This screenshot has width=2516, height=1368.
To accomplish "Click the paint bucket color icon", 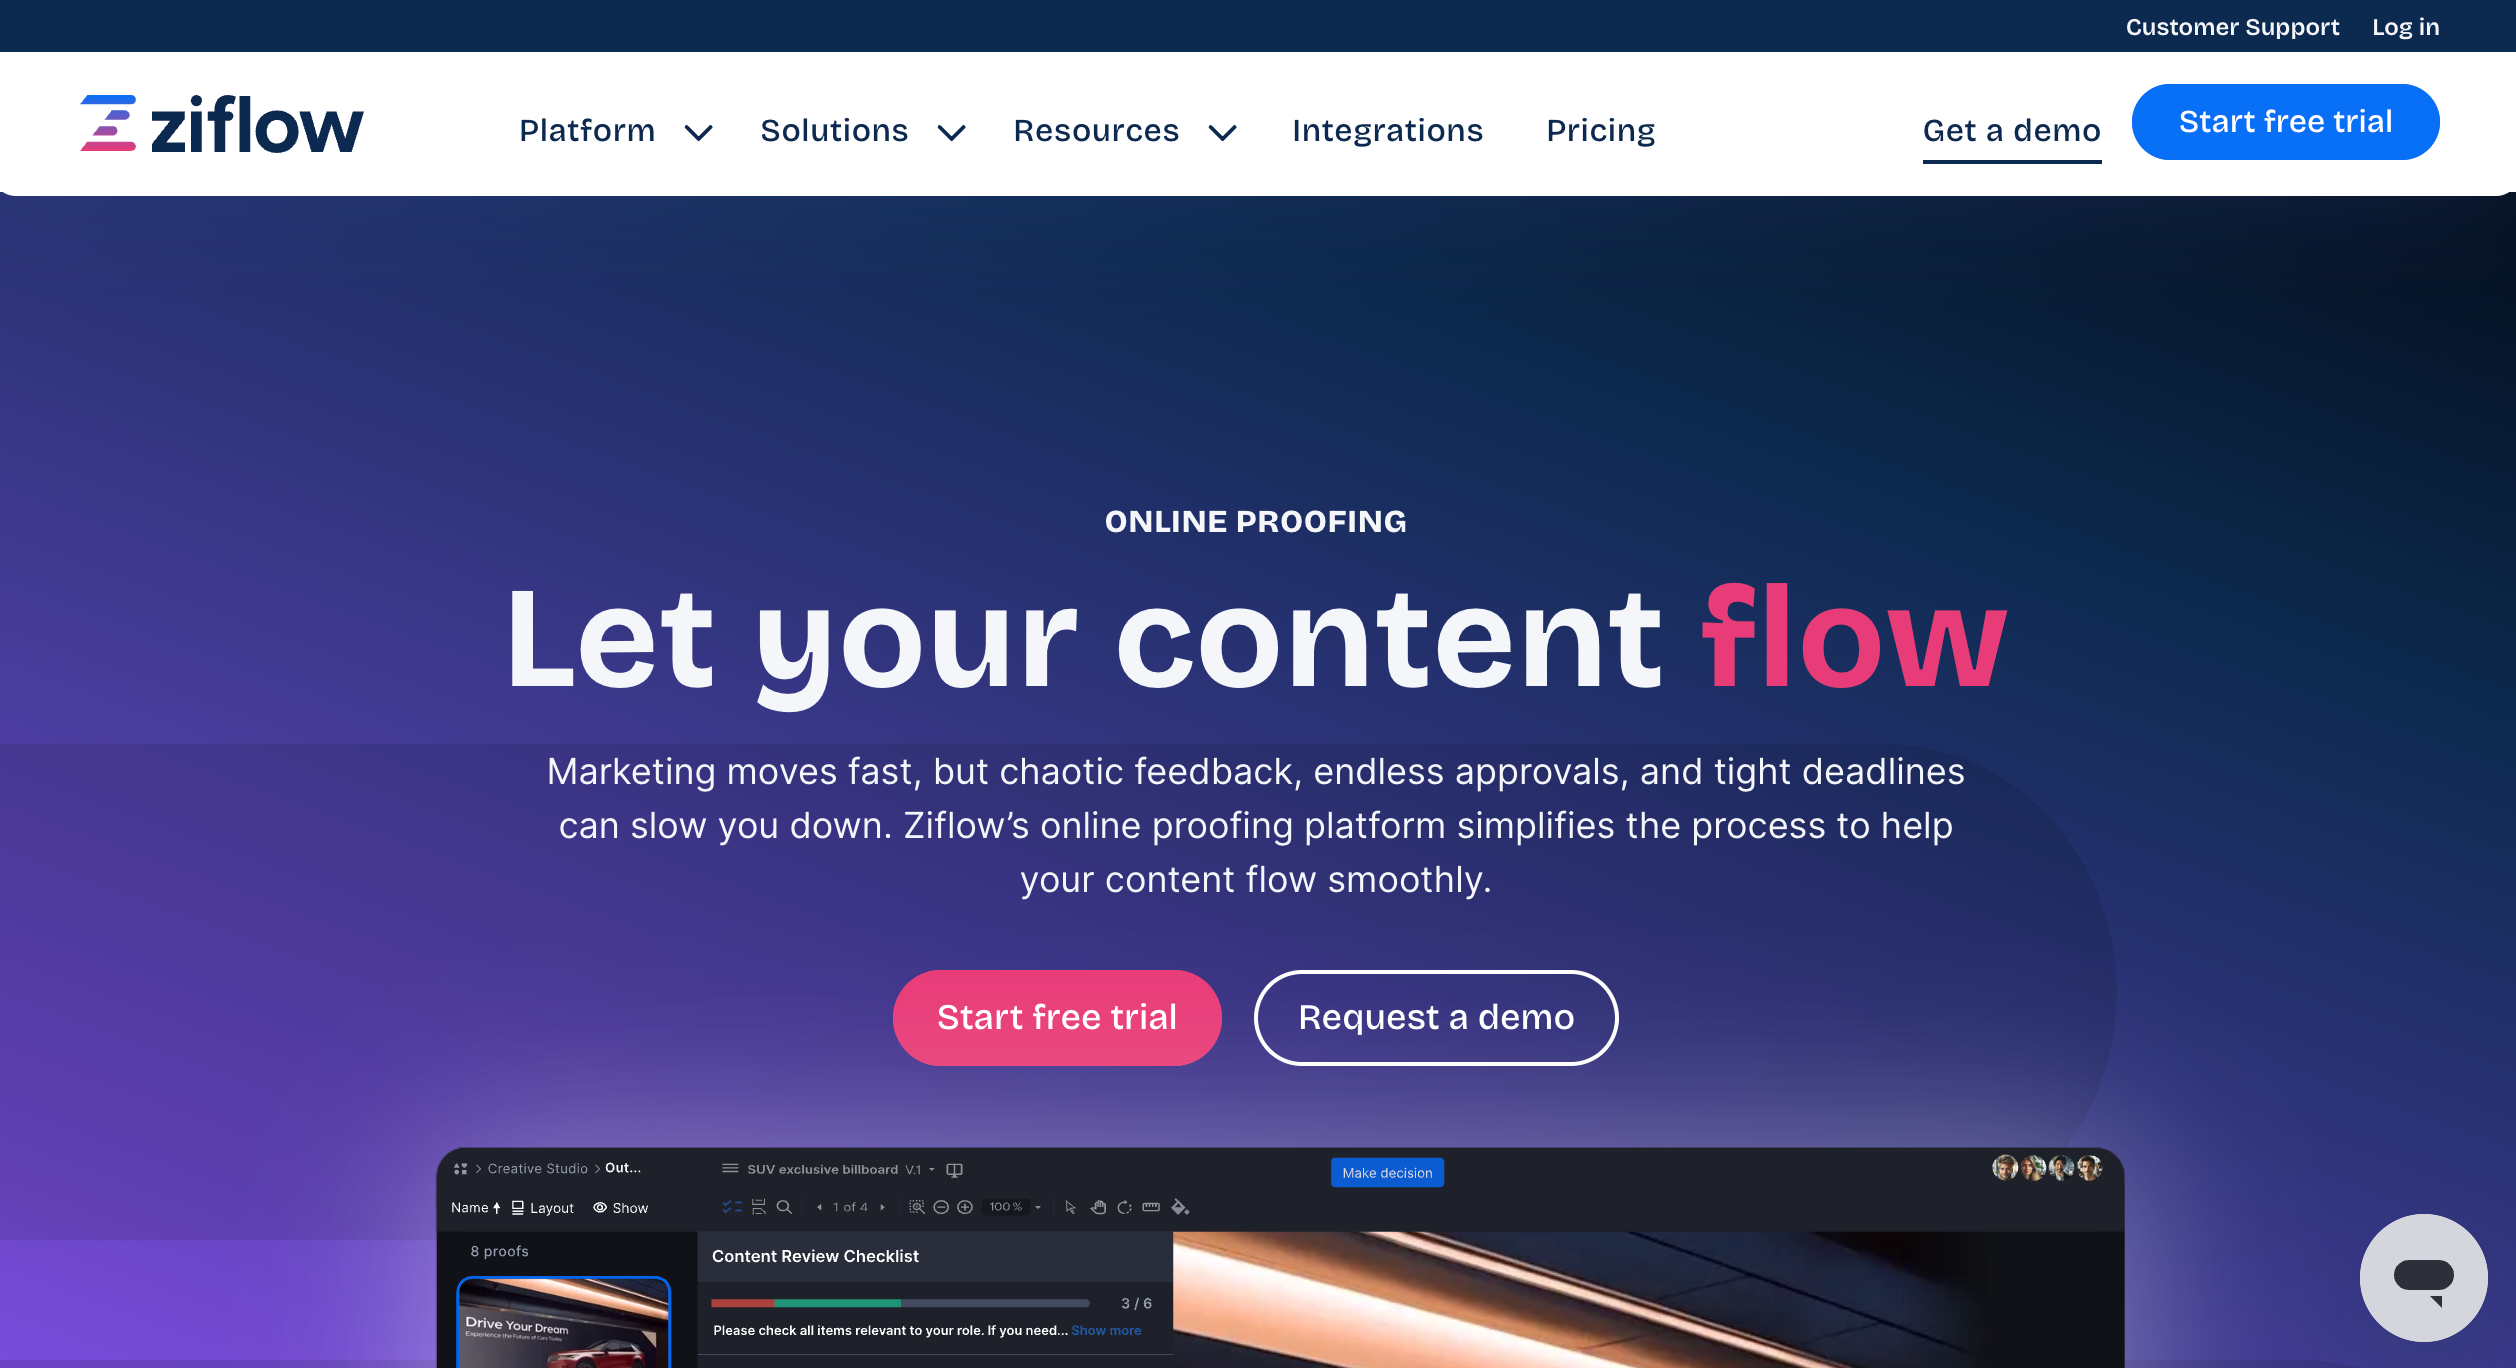I will tap(1180, 1207).
